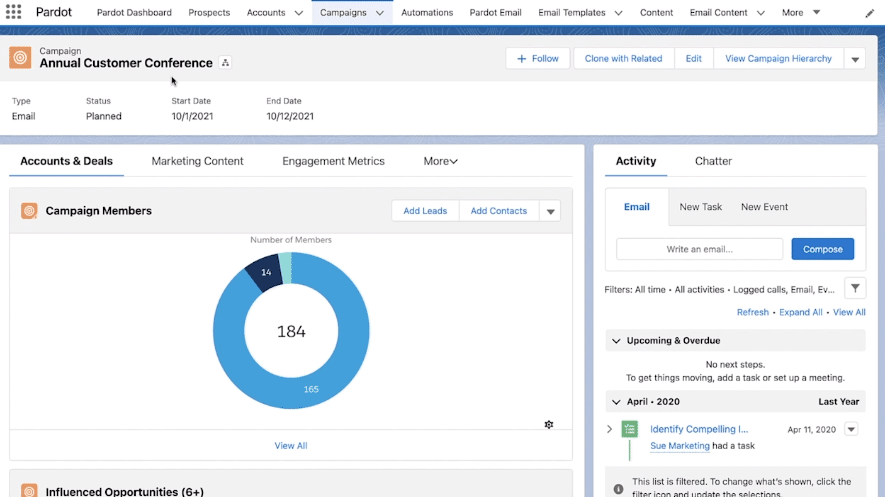Select the New Event tab
The width and height of the screenshot is (885, 497).
pos(764,206)
